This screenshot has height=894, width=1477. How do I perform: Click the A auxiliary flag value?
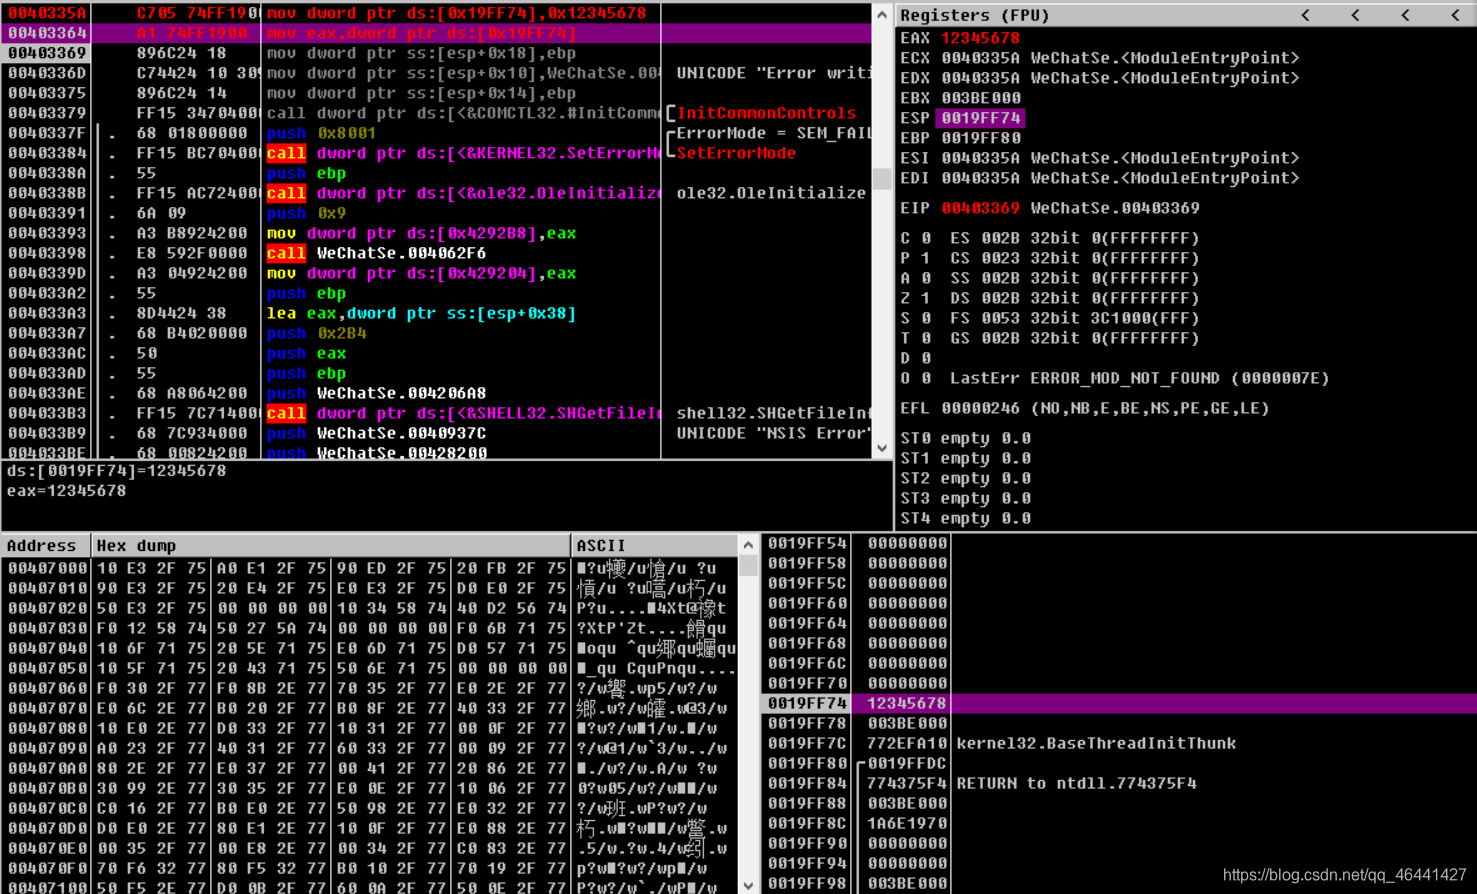point(926,278)
